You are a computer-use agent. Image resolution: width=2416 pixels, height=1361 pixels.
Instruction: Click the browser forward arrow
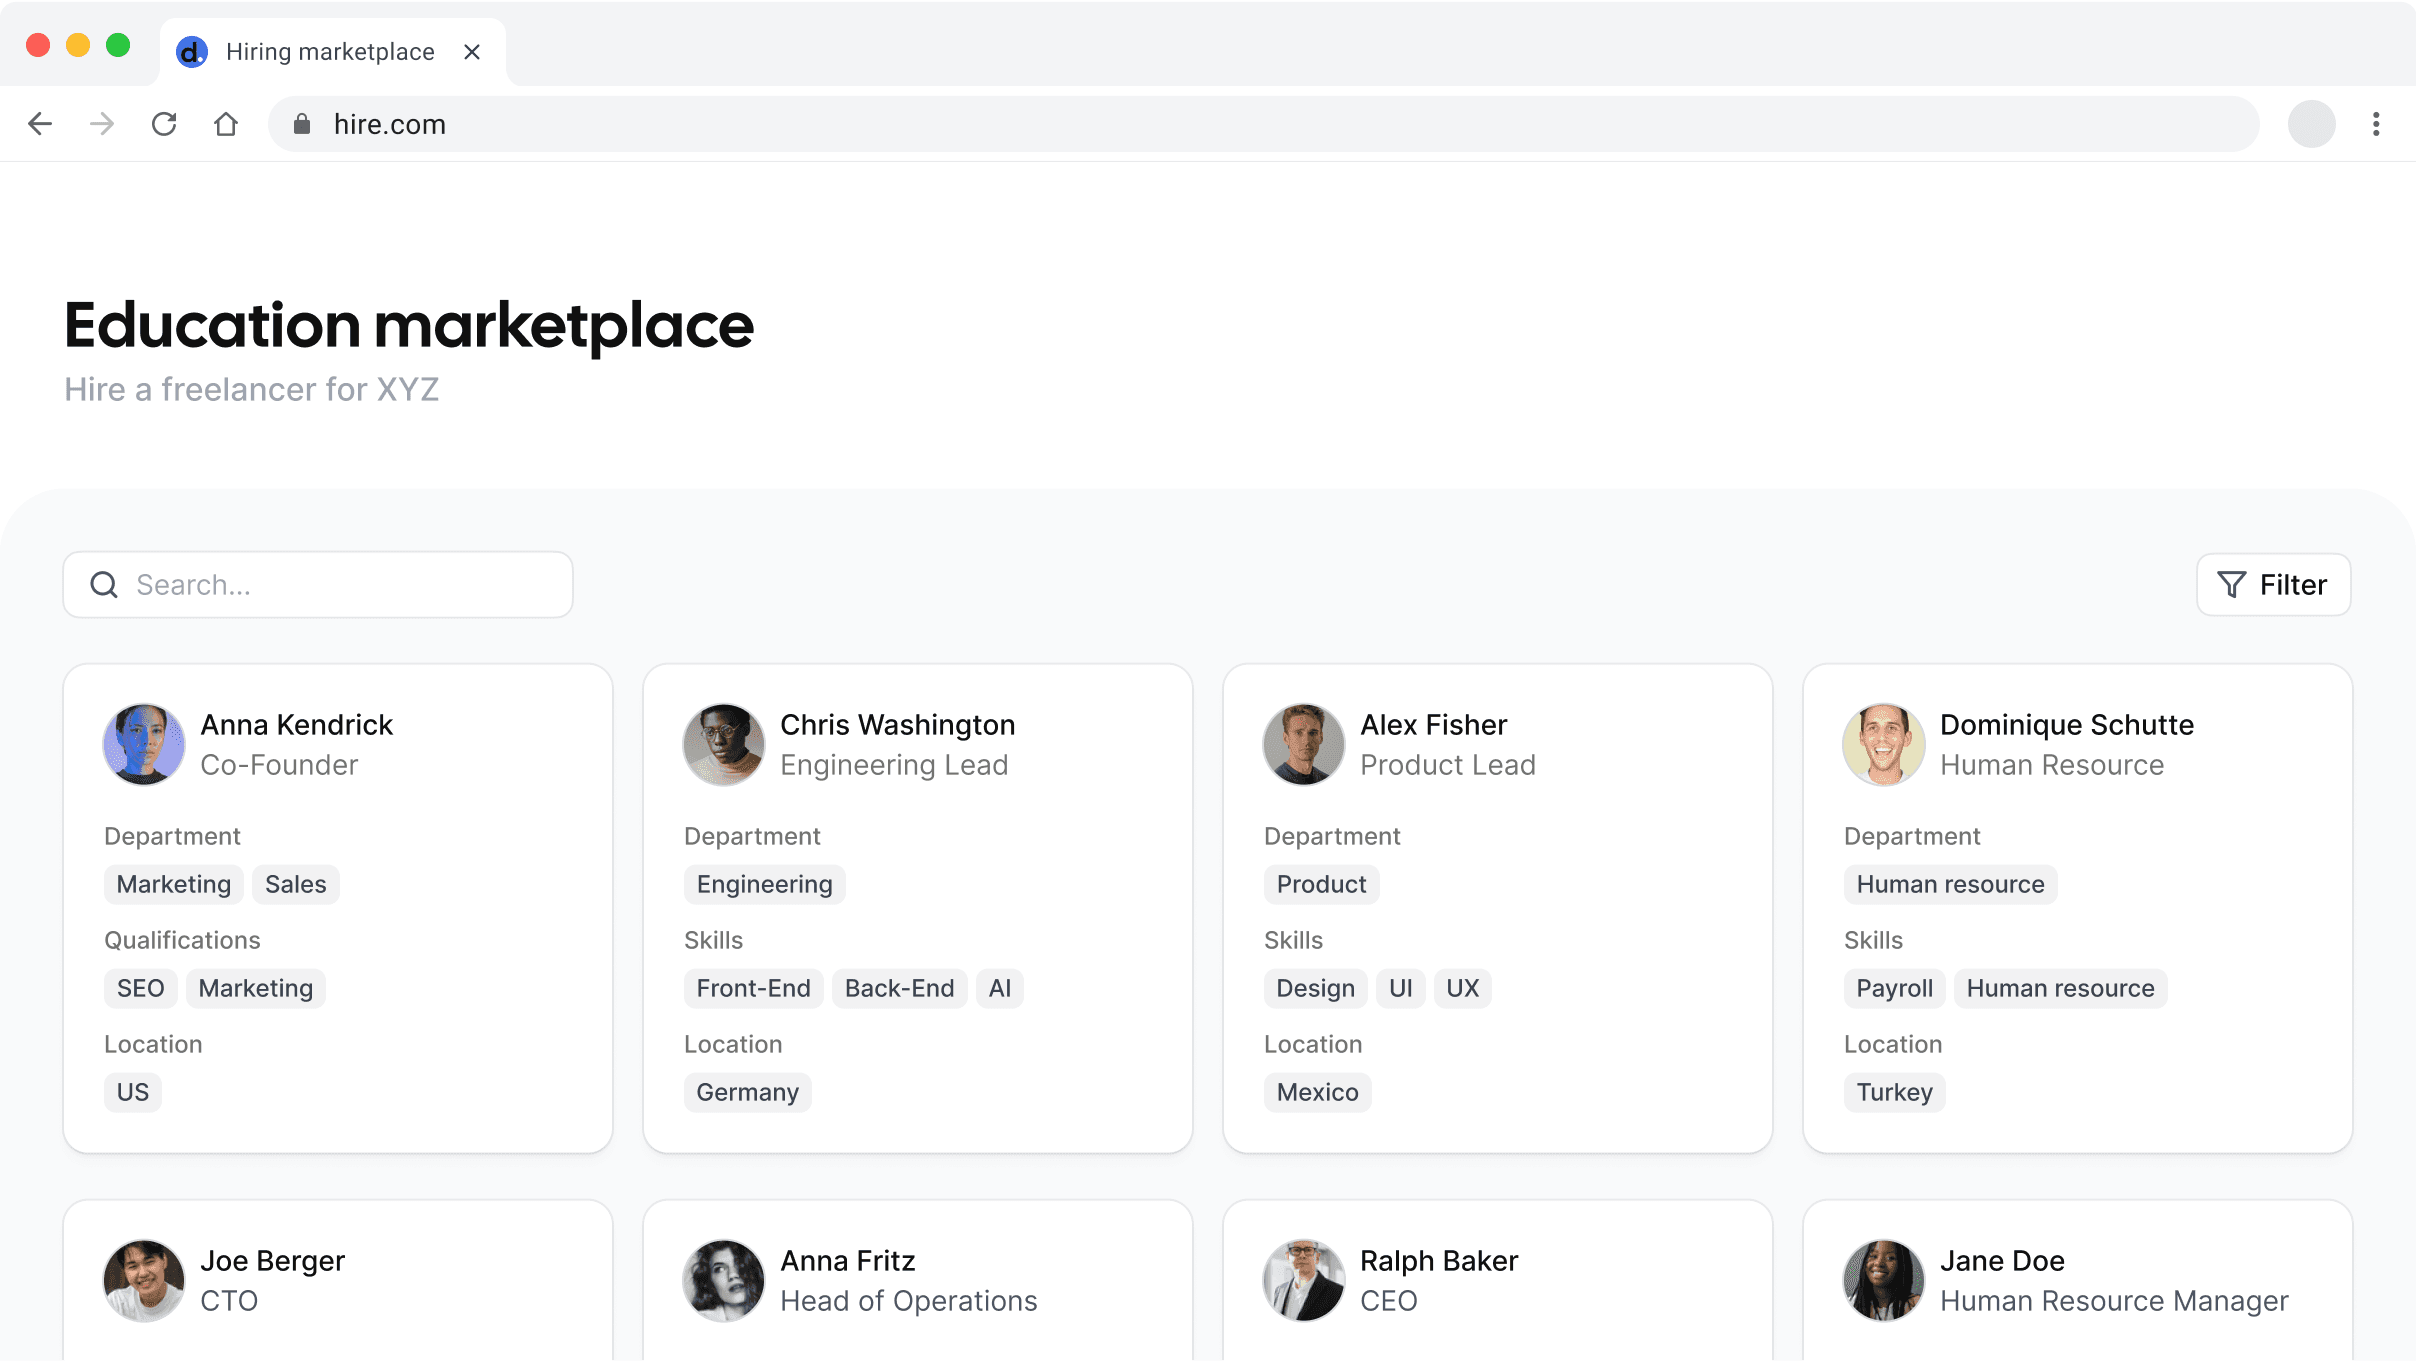(x=102, y=124)
